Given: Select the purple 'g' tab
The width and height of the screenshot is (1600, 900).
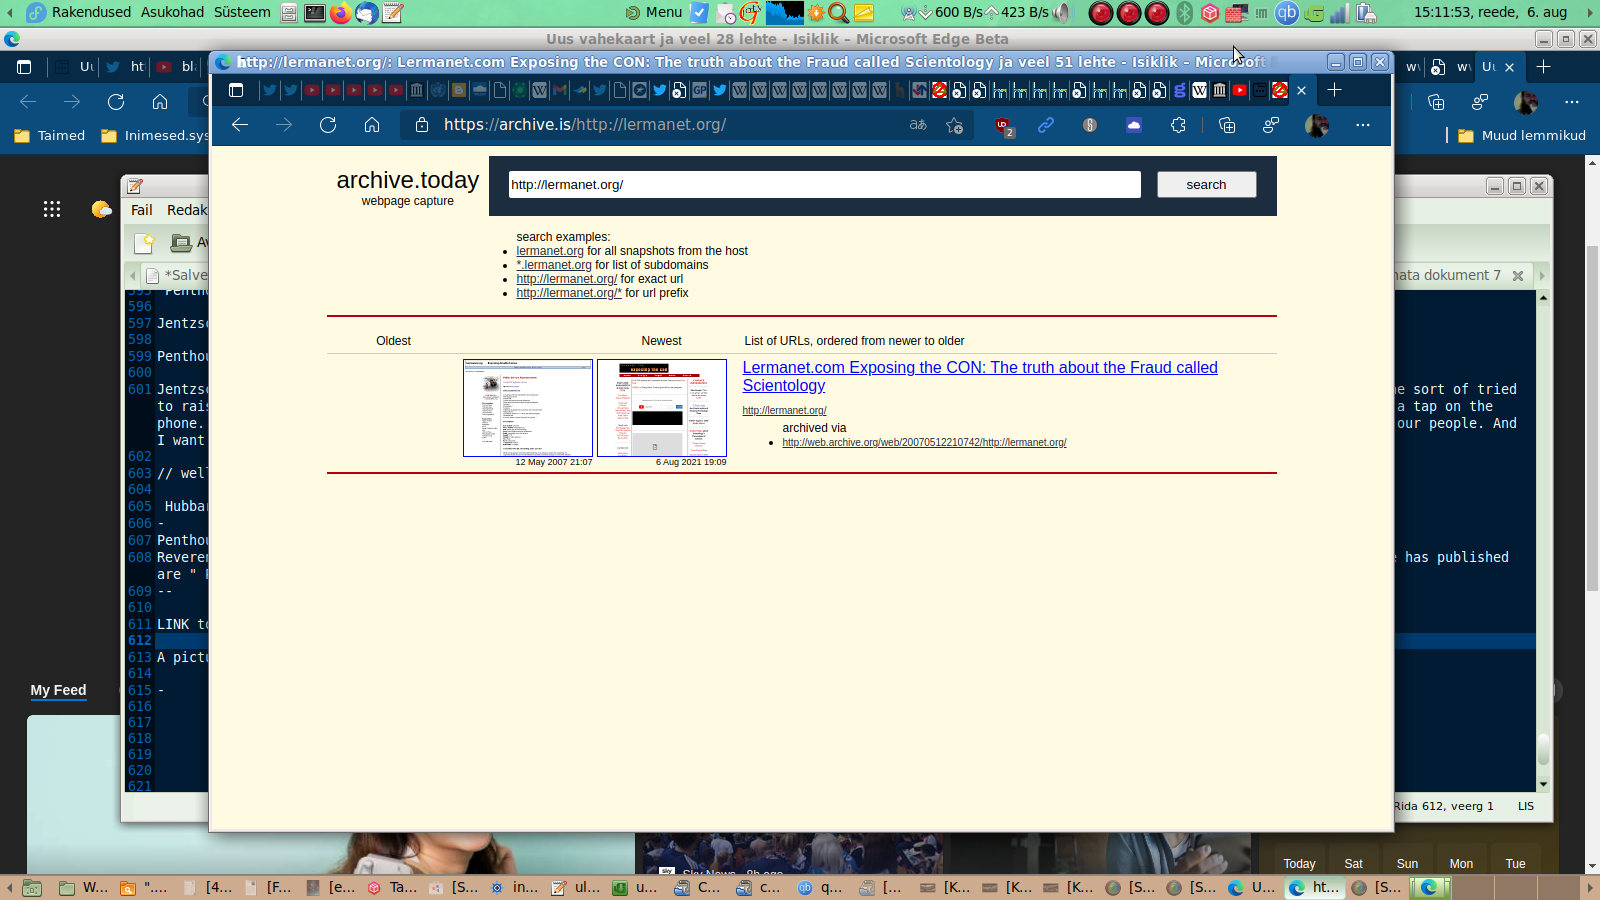Looking at the screenshot, I should [1180, 90].
